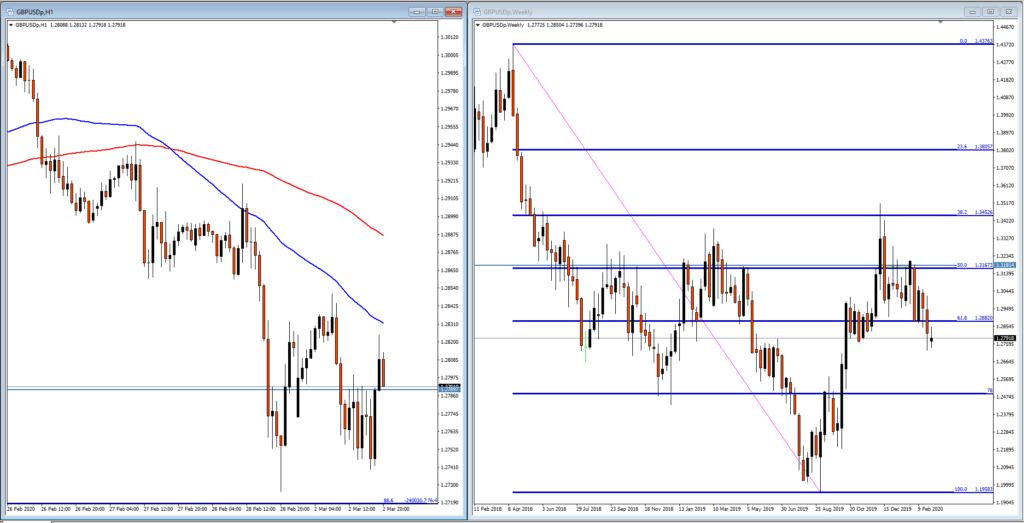This screenshot has height=523, width=1024.
Task: Close the GBPUSDp,Weekly chart window
Action: [1010, 11]
